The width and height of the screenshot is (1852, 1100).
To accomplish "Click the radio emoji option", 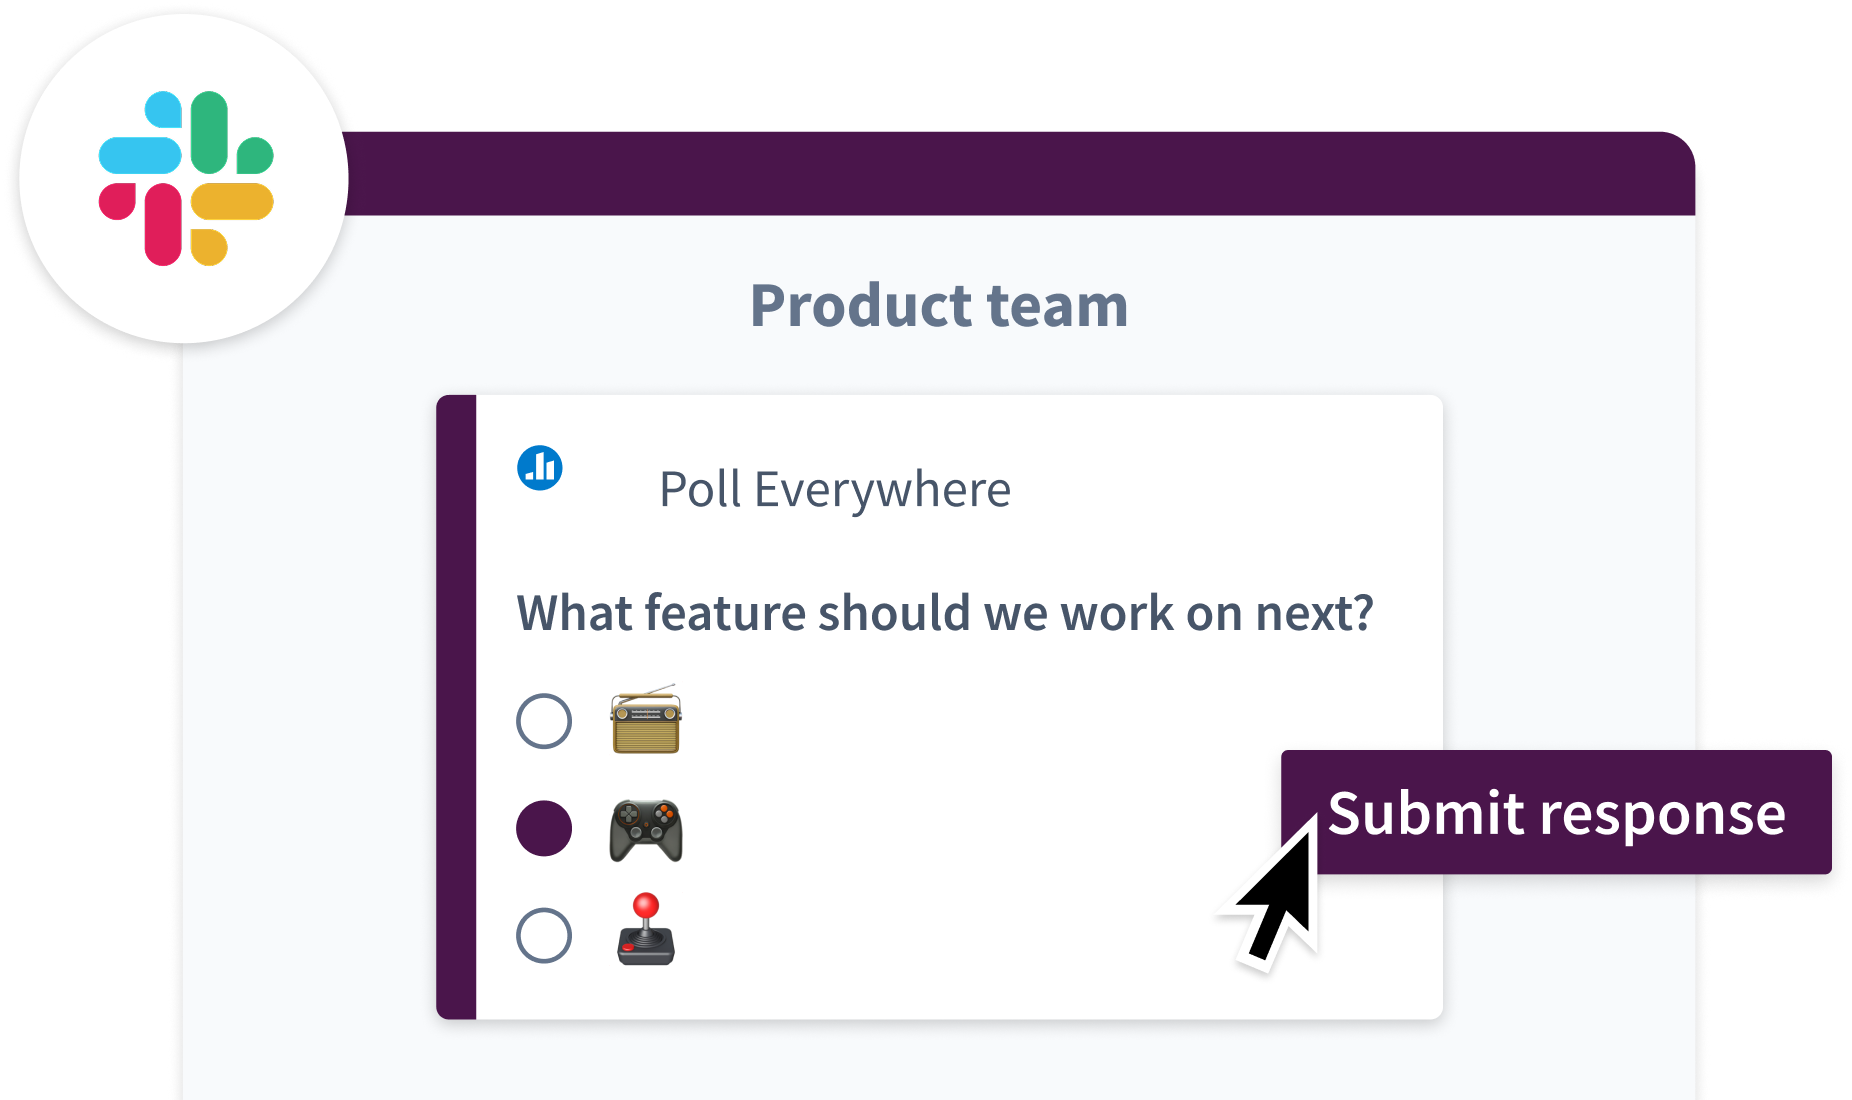I will (646, 720).
